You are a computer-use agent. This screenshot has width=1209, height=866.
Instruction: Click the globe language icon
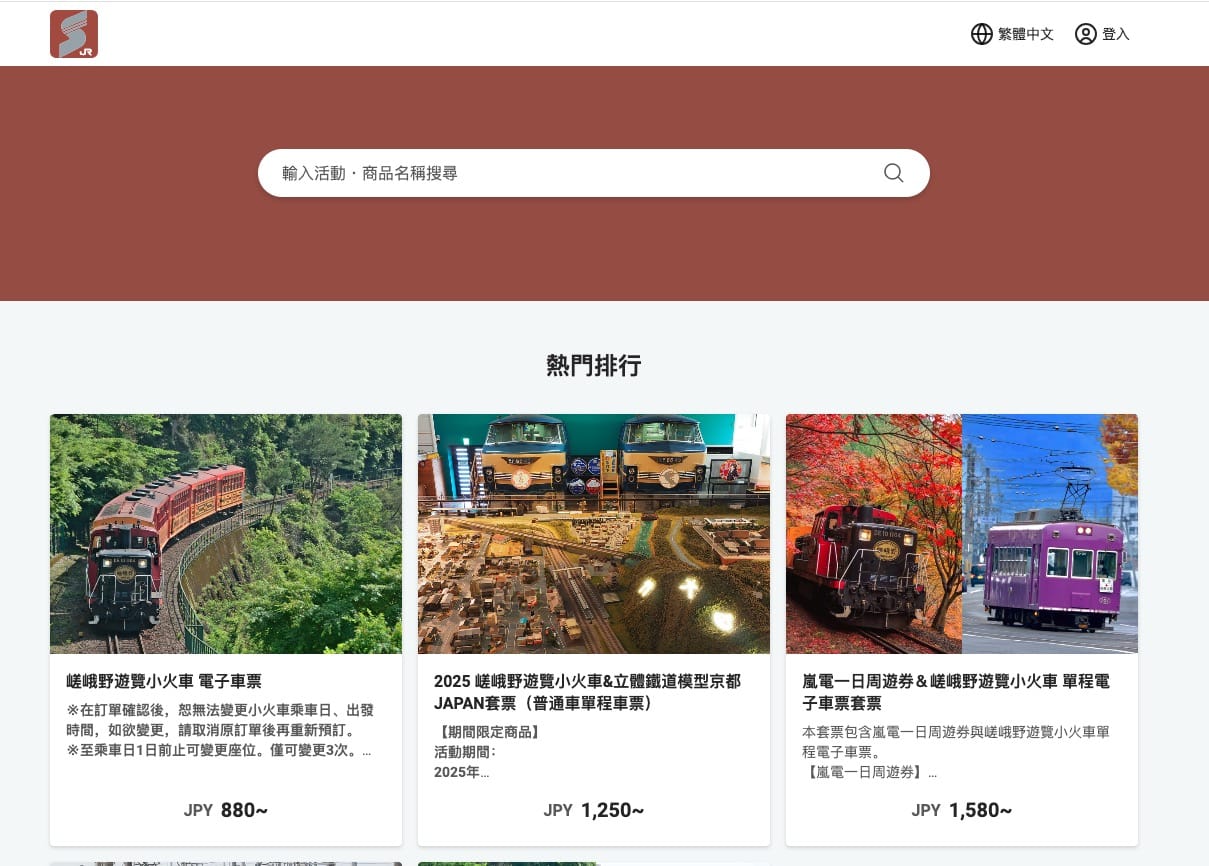[981, 34]
